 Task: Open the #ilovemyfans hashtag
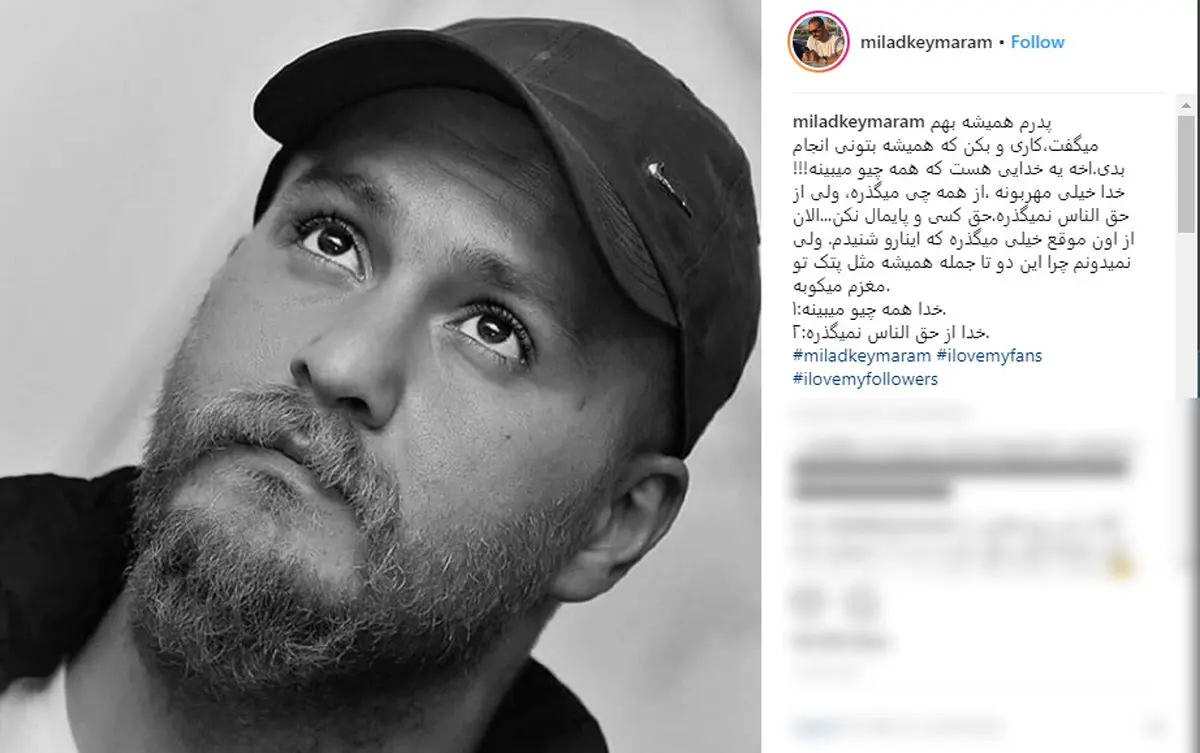[x=990, y=357]
